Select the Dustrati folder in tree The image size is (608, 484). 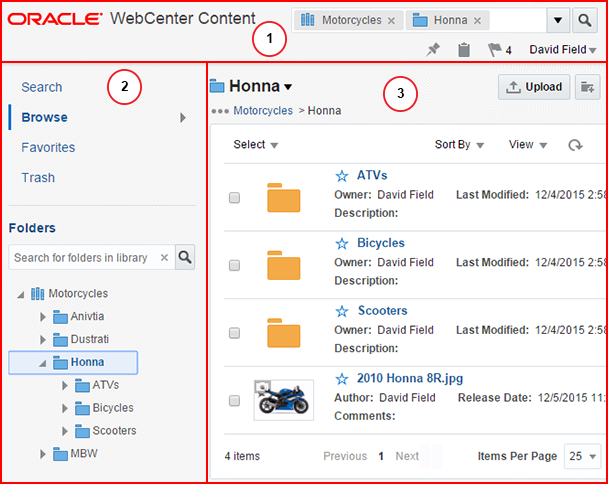(x=81, y=339)
